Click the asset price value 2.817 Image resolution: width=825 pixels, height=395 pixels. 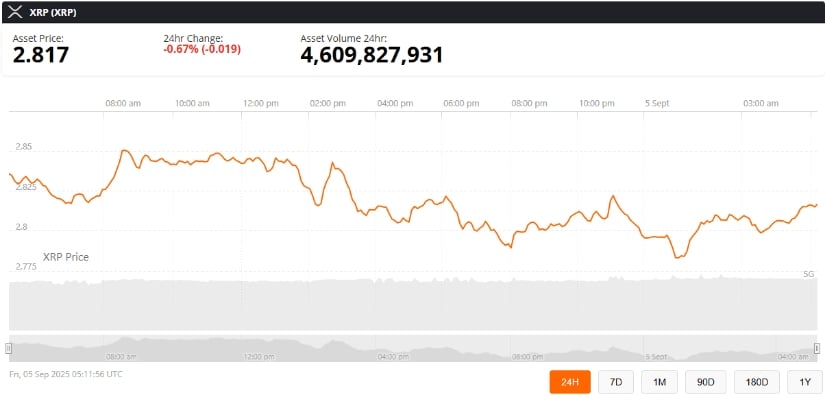41,55
